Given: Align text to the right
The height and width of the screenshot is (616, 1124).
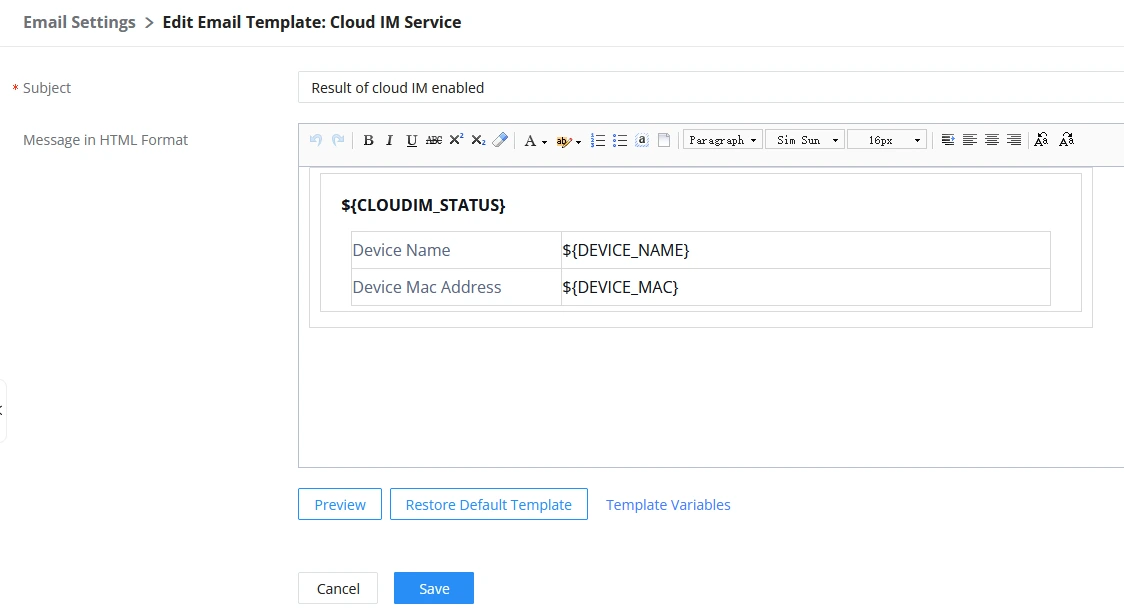Looking at the screenshot, I should [x=1014, y=140].
